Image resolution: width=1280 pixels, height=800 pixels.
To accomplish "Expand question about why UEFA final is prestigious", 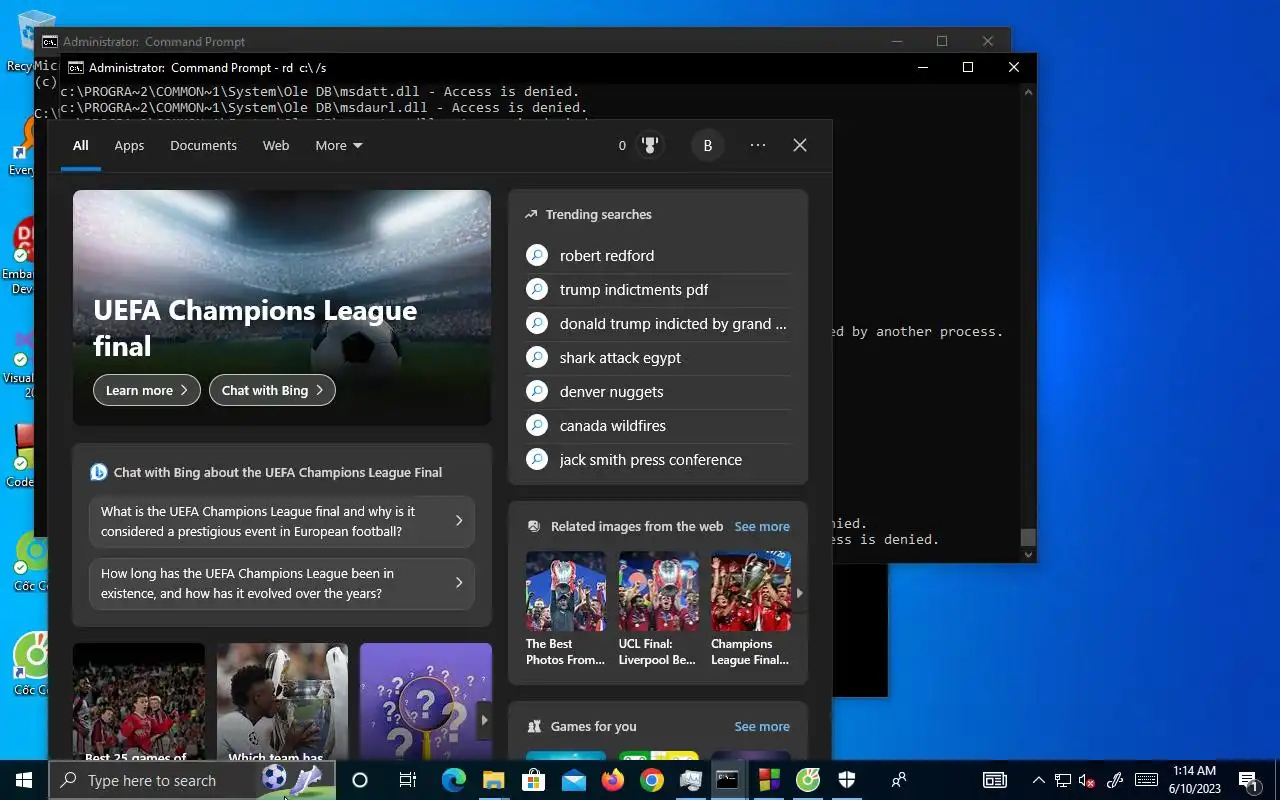I will [x=282, y=521].
